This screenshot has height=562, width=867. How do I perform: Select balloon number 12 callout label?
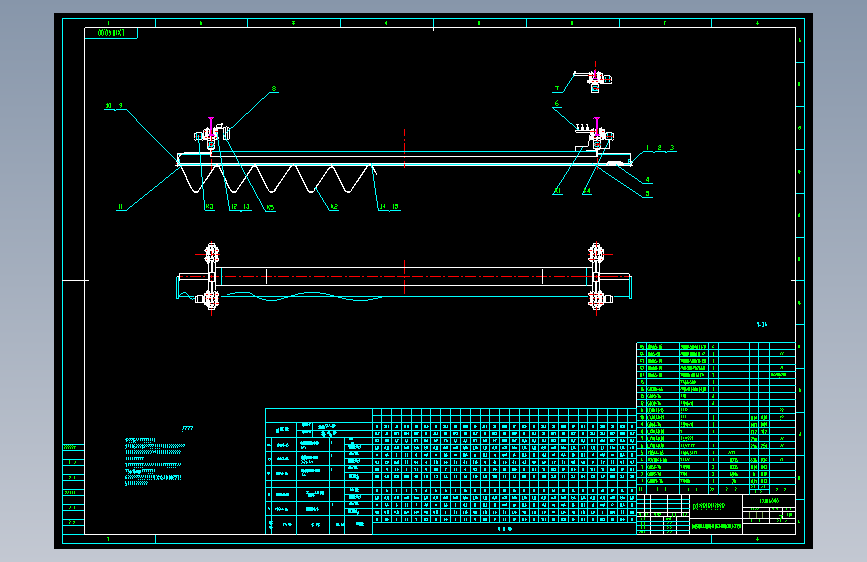pos(234,207)
